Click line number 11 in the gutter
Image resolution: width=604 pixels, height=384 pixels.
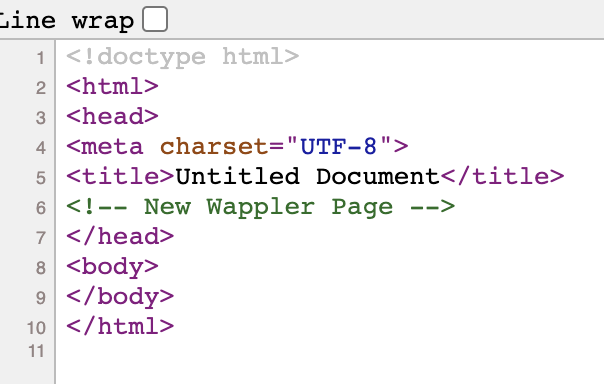(x=36, y=351)
